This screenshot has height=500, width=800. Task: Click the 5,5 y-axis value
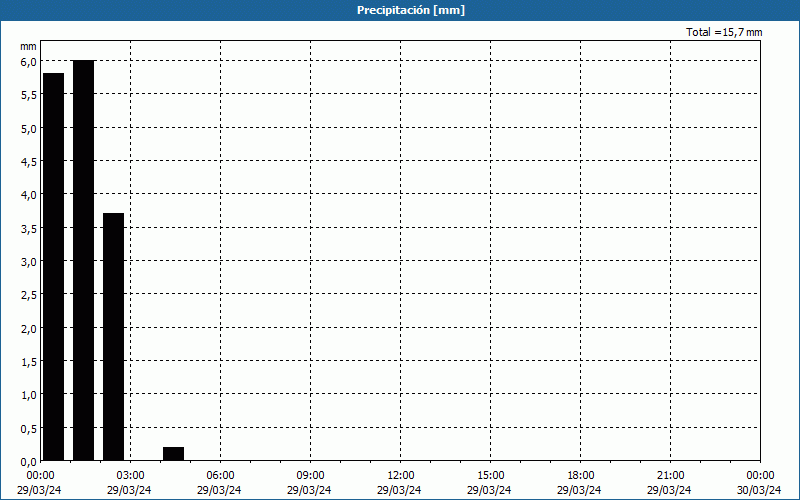tap(29, 95)
